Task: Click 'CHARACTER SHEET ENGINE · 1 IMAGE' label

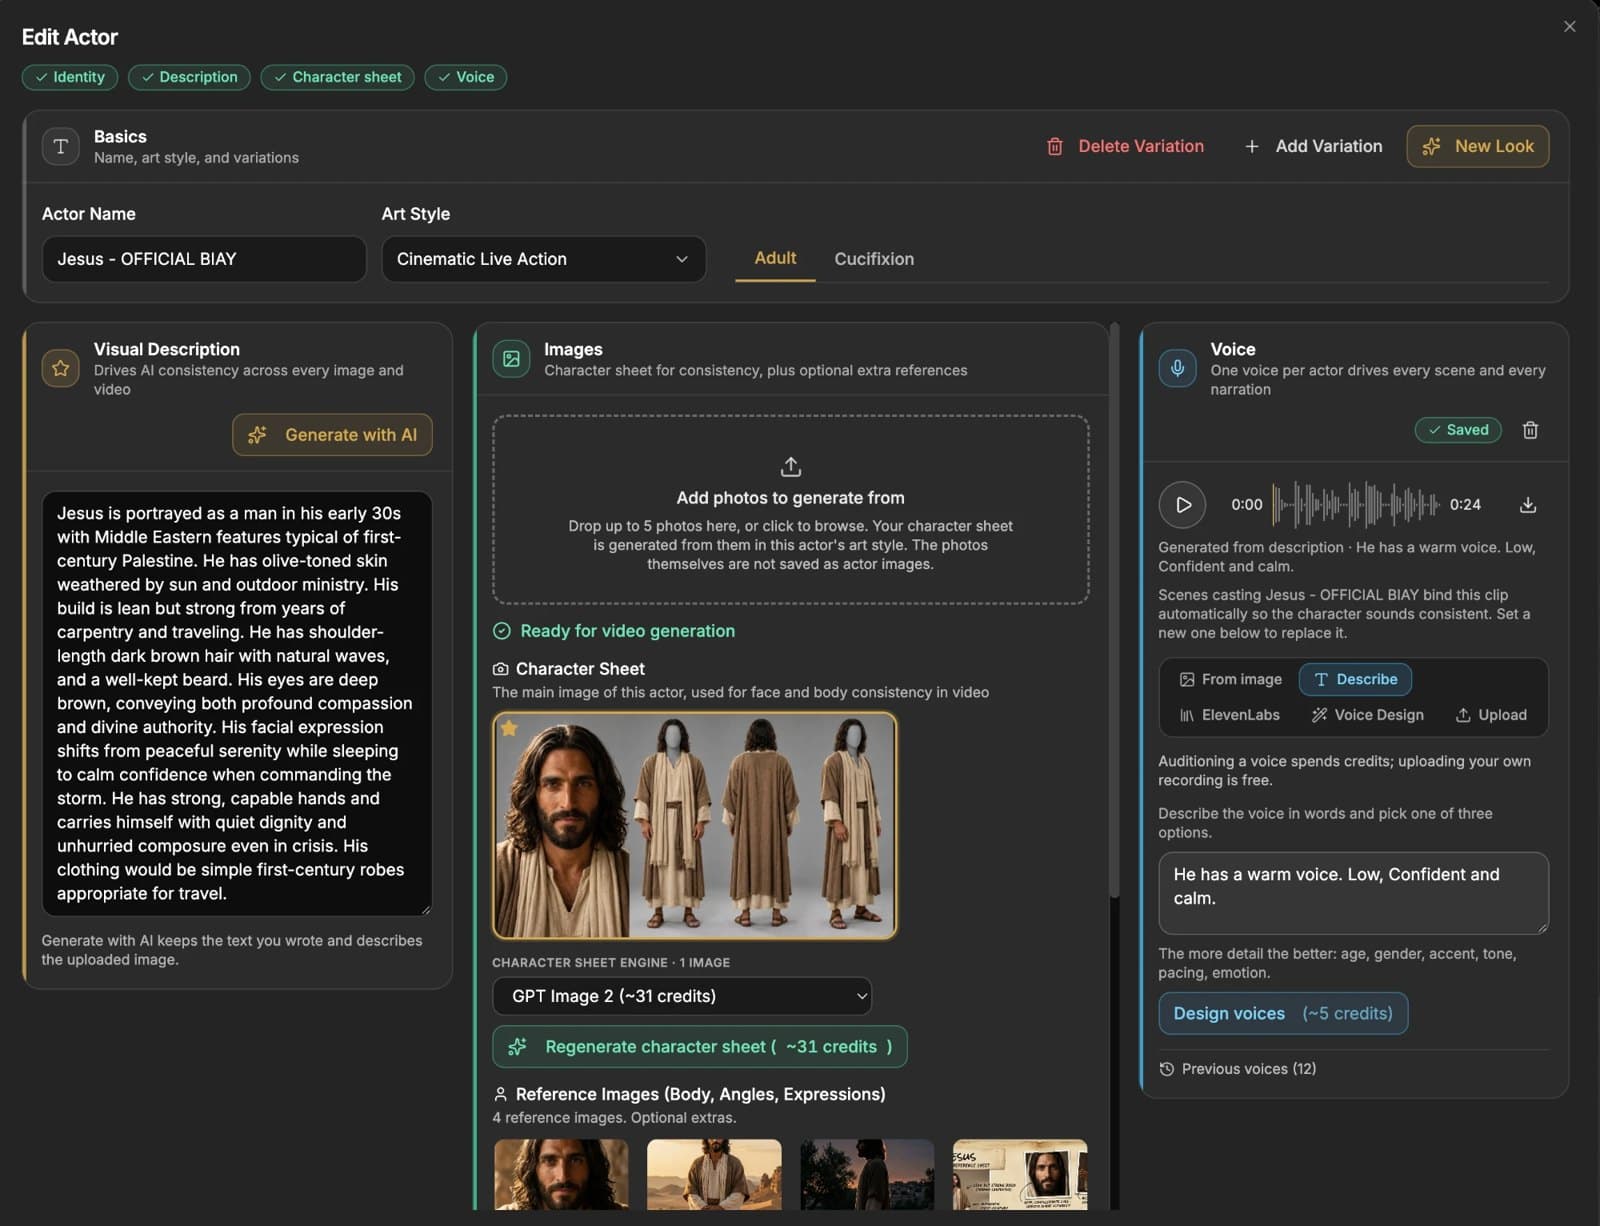Action: 611,962
